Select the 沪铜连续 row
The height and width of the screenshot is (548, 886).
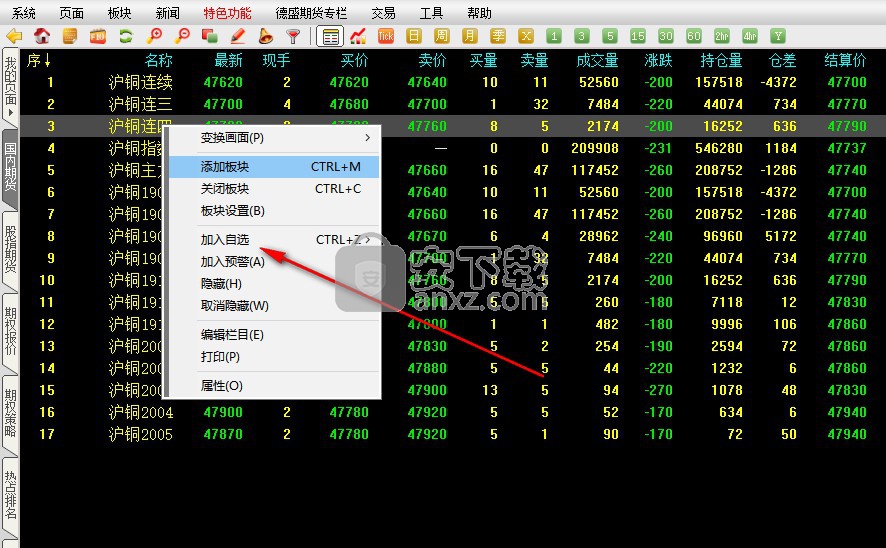tap(140, 82)
